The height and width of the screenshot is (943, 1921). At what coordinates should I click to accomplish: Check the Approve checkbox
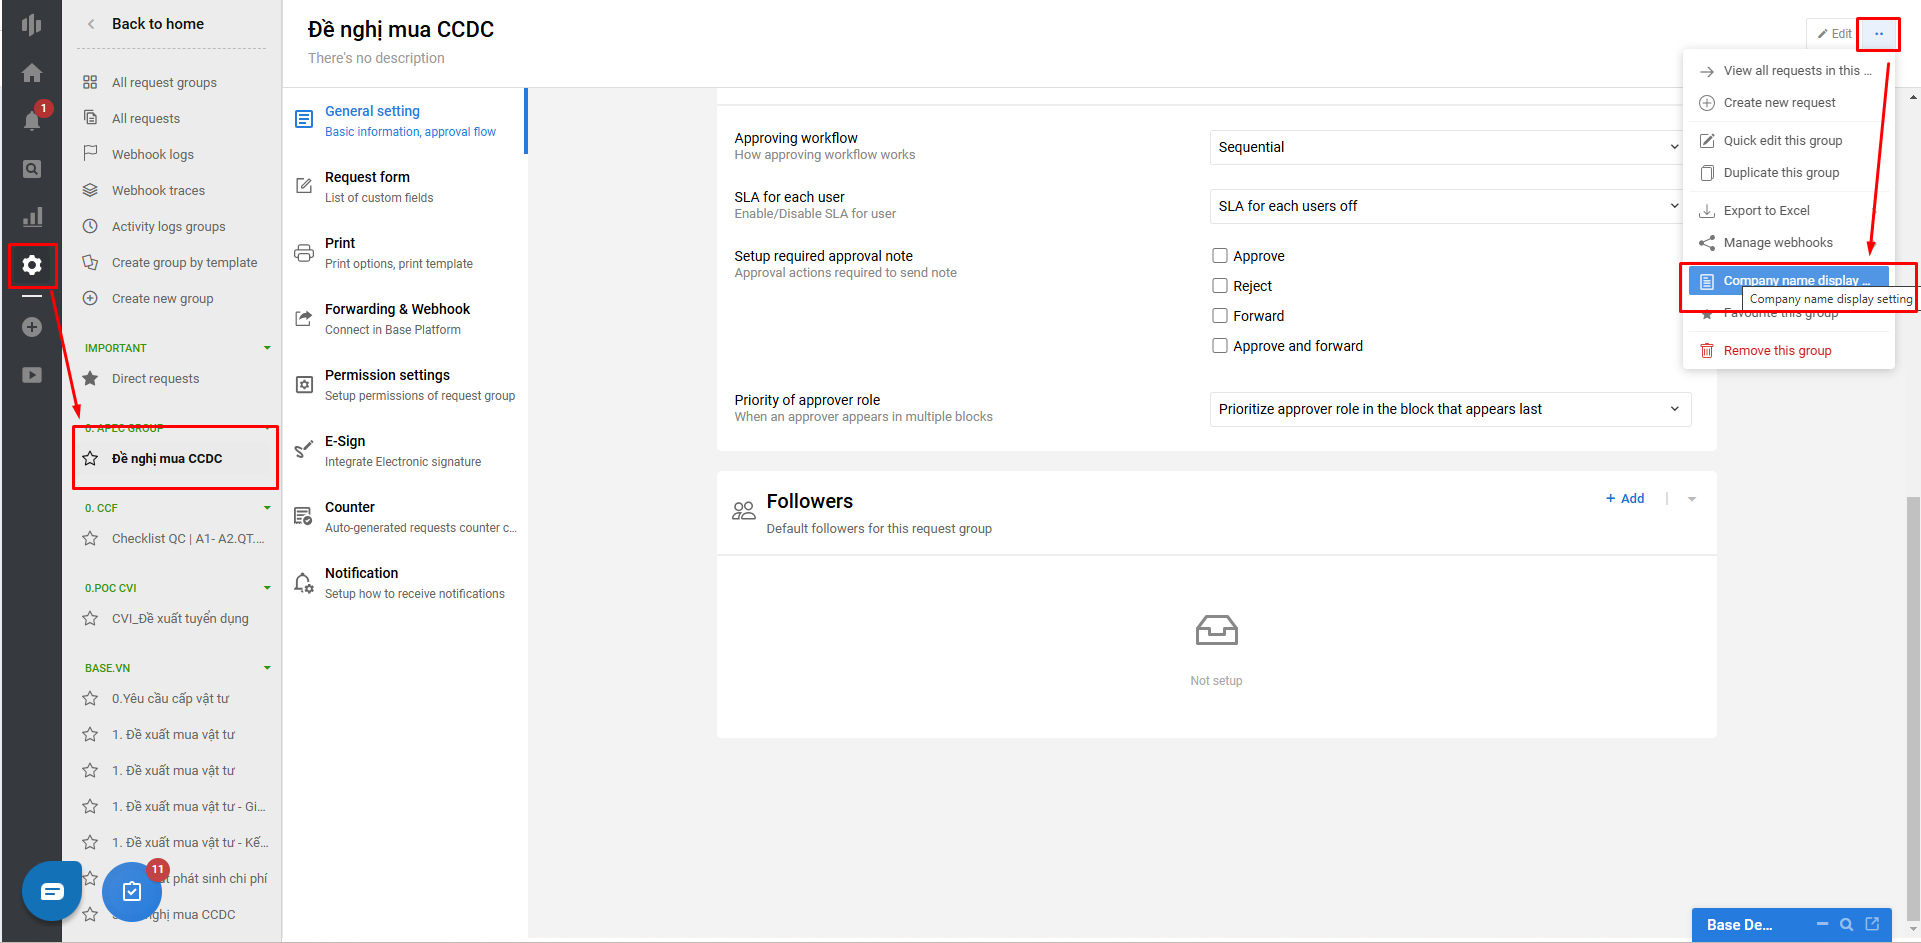[x=1220, y=256]
